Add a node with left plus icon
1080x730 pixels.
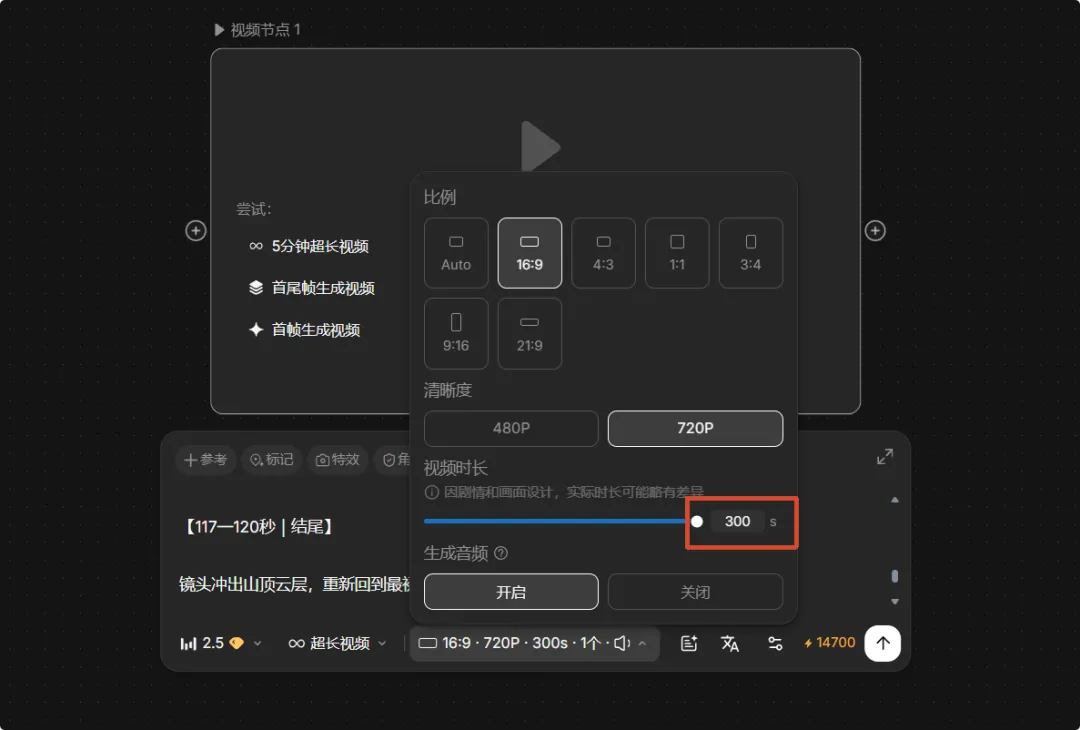pos(196,231)
